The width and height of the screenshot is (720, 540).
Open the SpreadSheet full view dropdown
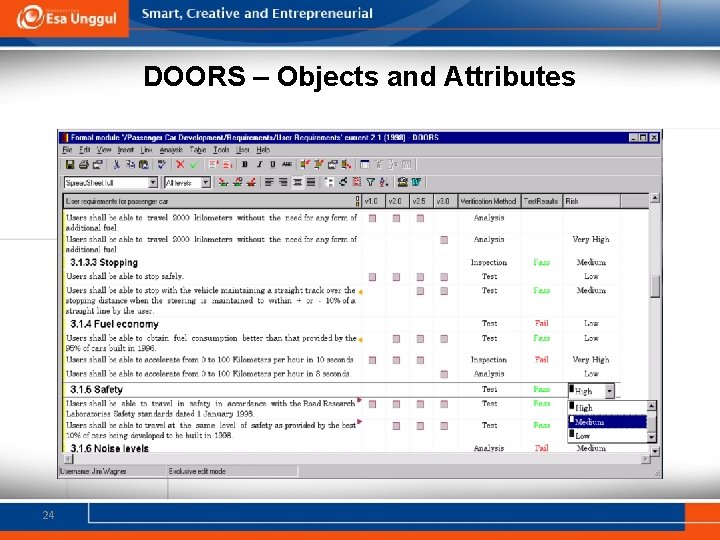click(153, 183)
